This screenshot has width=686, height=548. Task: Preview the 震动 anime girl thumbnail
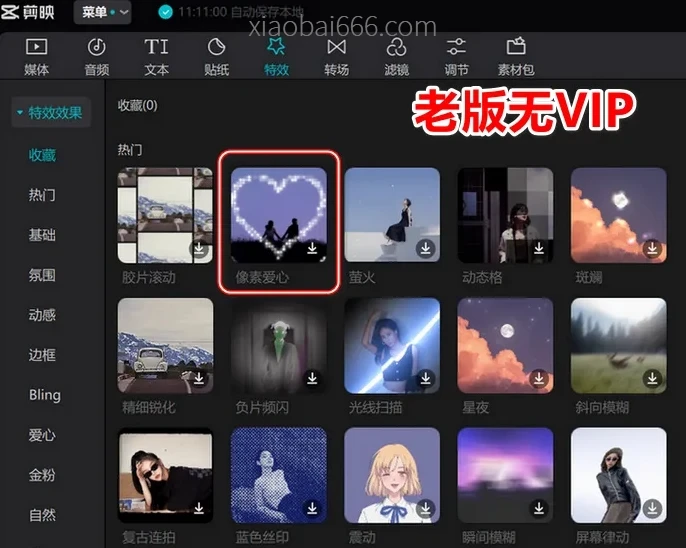pyautogui.click(x=392, y=475)
